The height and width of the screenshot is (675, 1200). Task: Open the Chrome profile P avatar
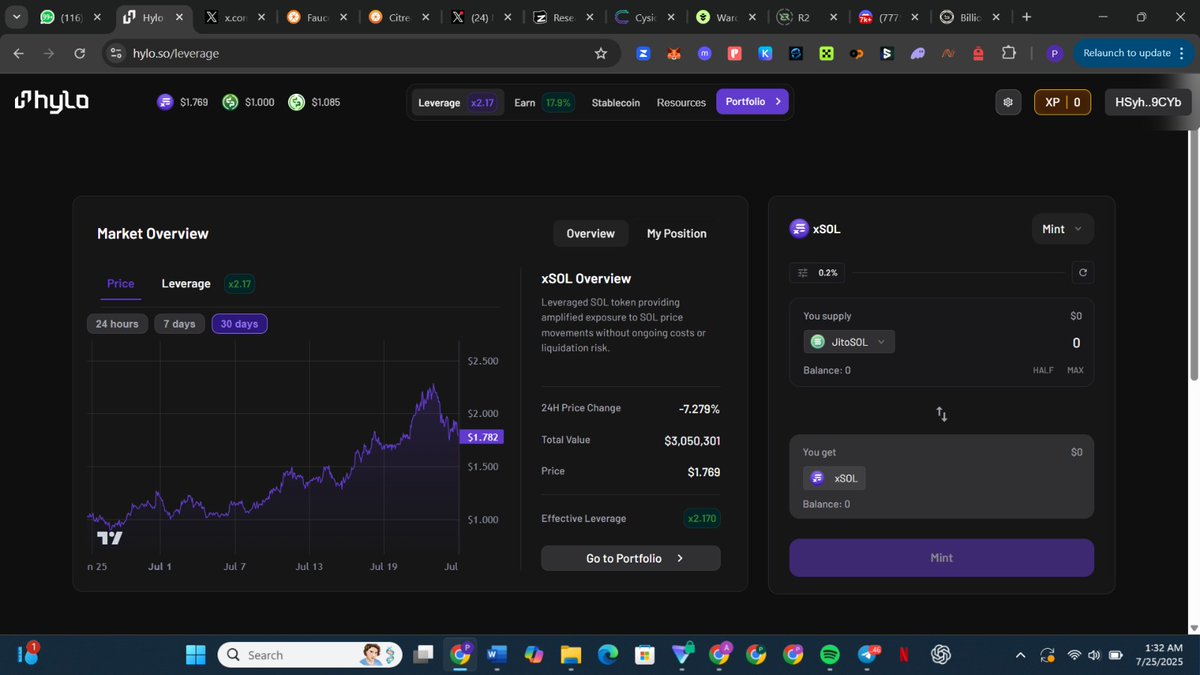point(1054,53)
